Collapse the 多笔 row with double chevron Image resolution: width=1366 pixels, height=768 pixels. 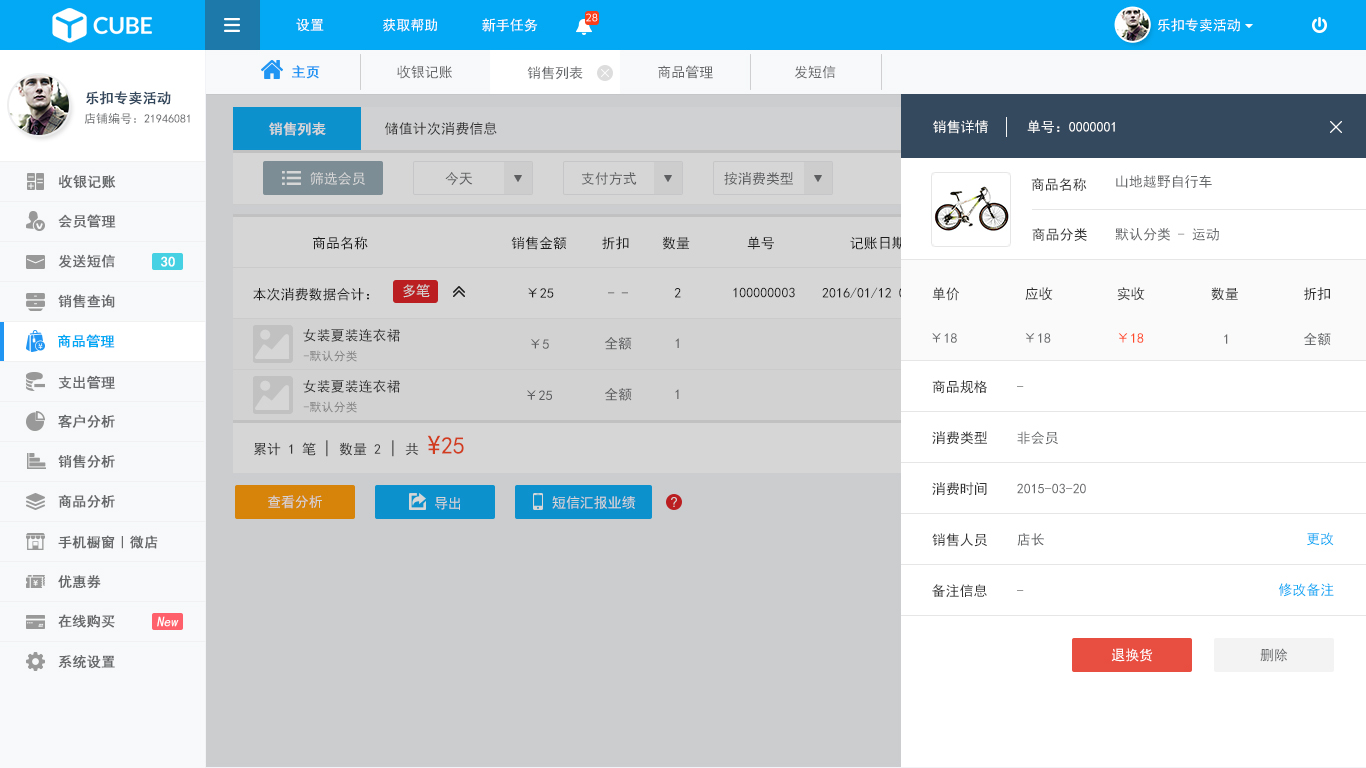[459, 292]
